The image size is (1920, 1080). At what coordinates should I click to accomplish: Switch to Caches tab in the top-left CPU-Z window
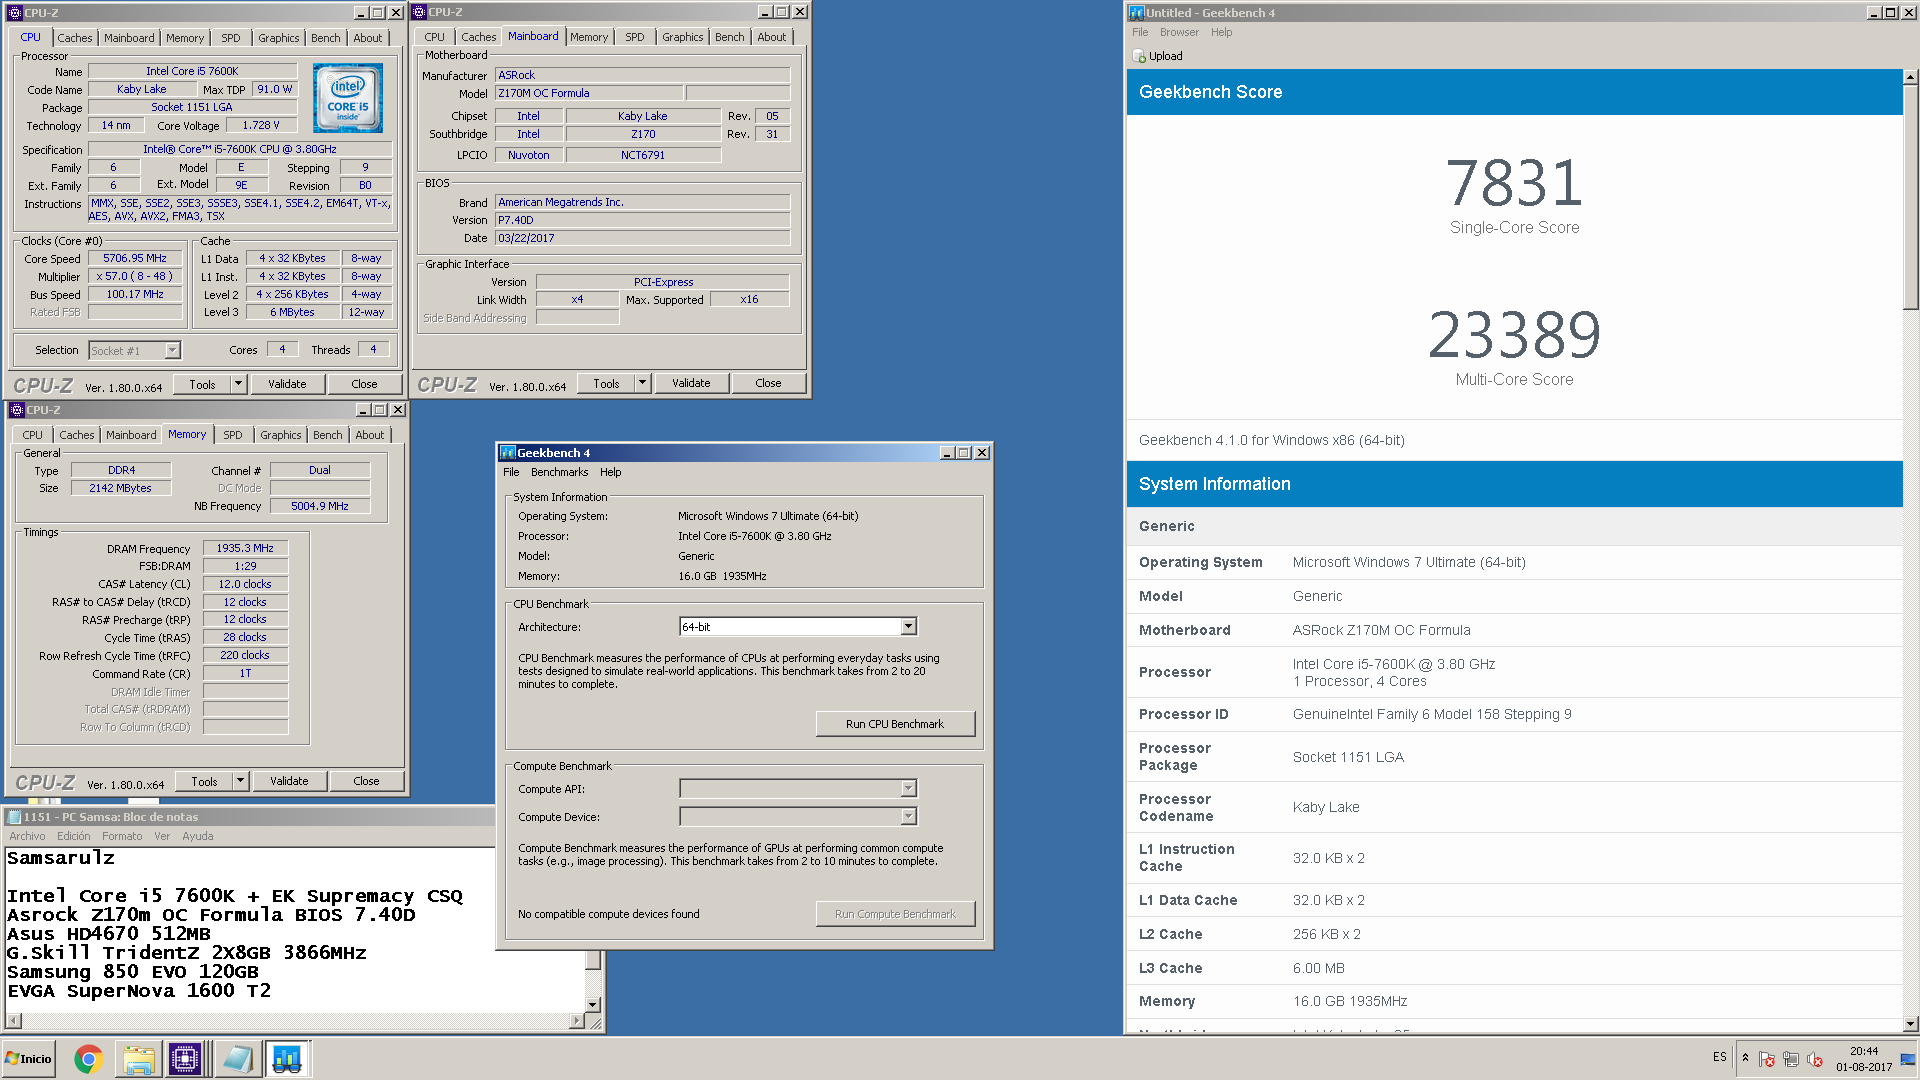pyautogui.click(x=75, y=38)
